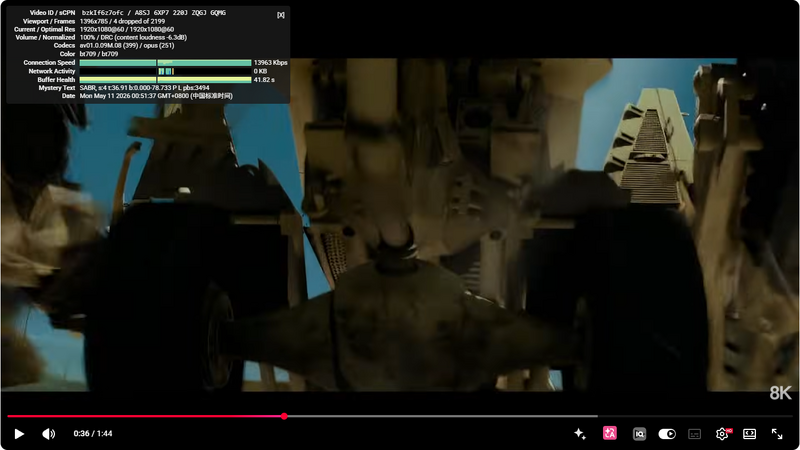Click the 'Buffer Health' label
The image size is (800, 450).
(x=56, y=80)
